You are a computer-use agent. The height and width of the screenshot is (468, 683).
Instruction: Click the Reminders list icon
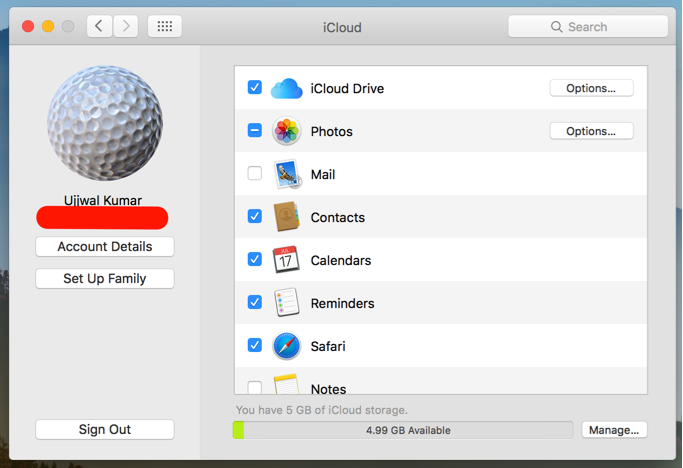coord(287,302)
